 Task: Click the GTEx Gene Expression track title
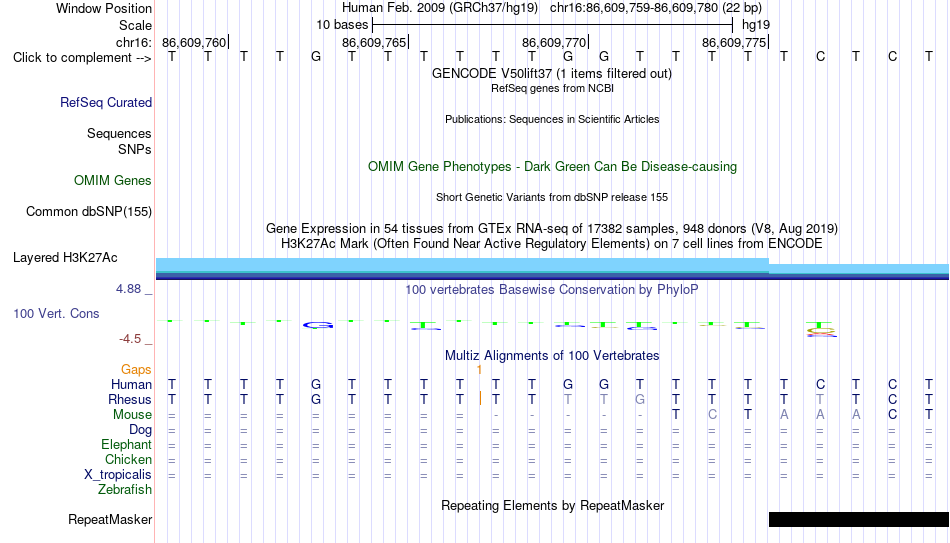click(552, 228)
